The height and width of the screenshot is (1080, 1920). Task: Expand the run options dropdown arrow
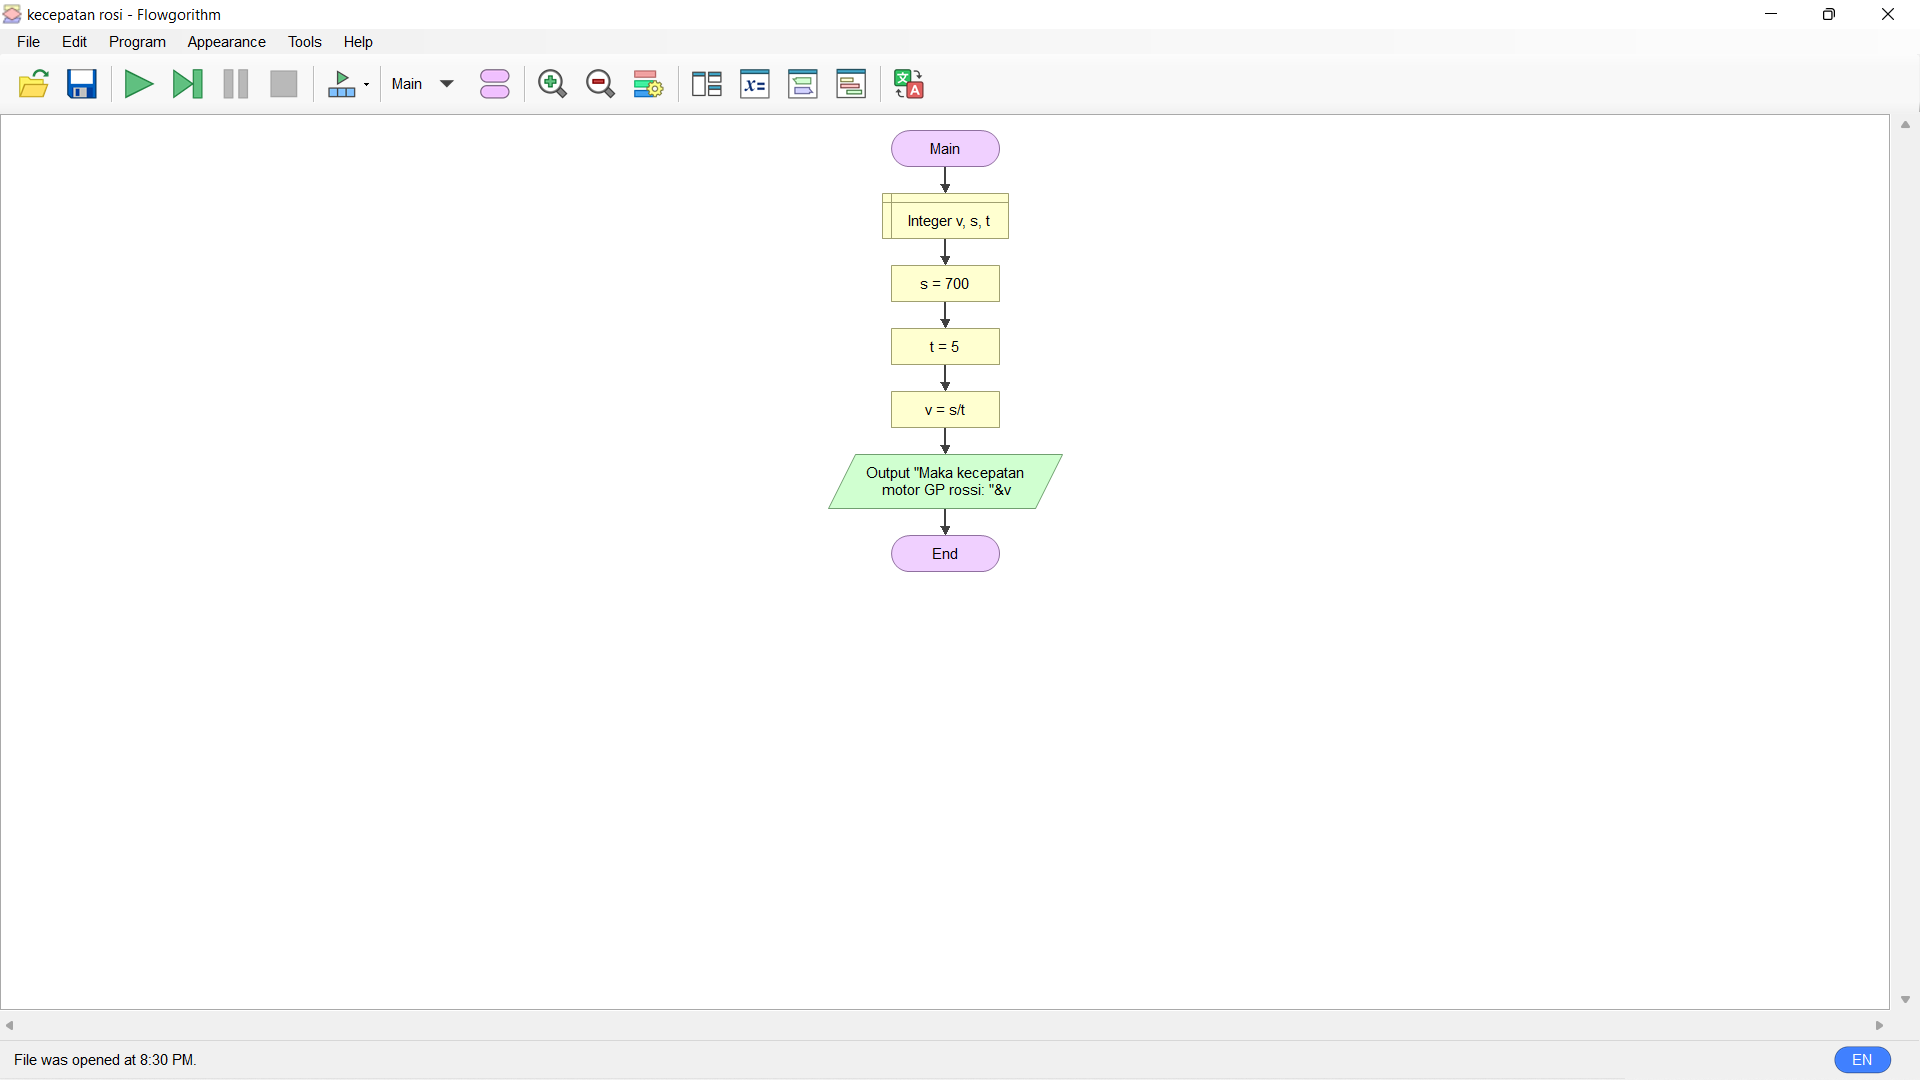(x=366, y=84)
